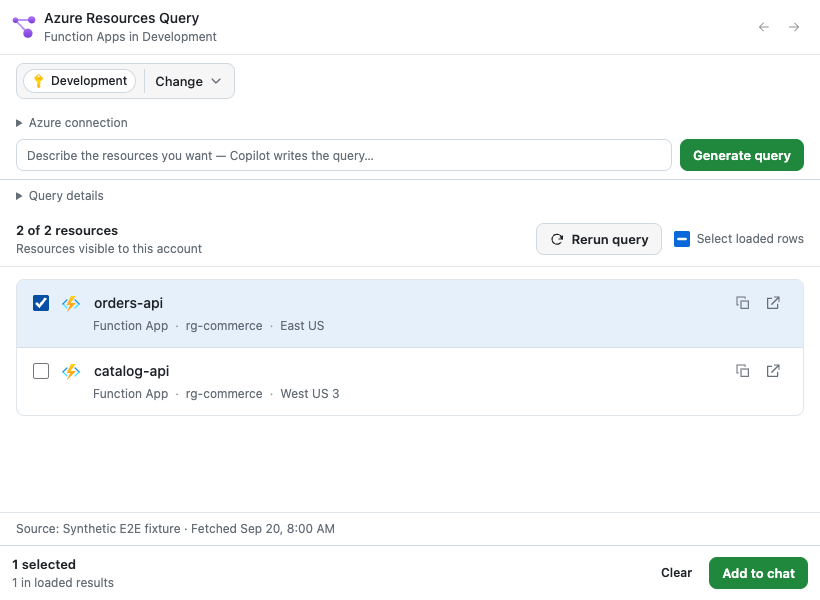The height and width of the screenshot is (600, 820).
Task: Click the Rerun query button
Action: click(599, 239)
